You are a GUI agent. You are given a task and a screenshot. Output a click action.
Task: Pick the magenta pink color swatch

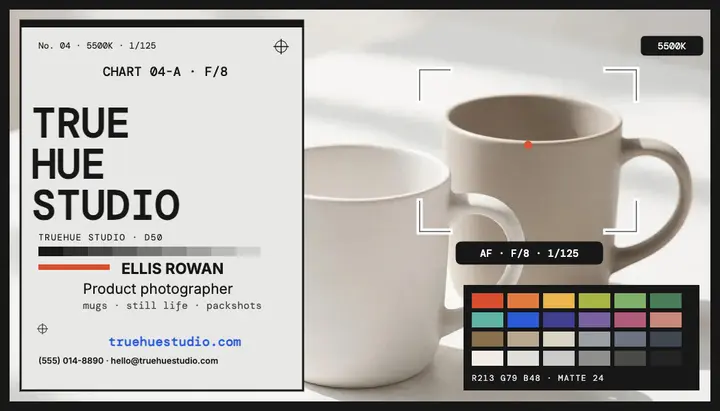(630, 320)
